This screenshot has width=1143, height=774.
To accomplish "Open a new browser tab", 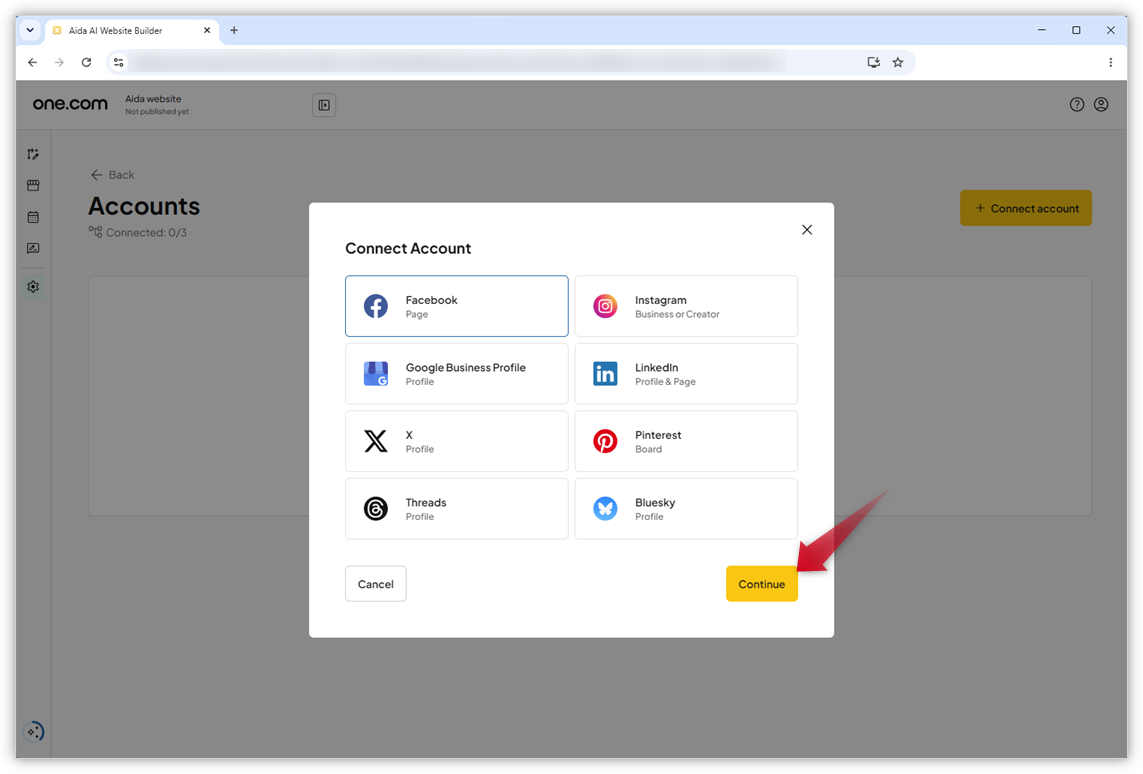I will [x=234, y=31].
